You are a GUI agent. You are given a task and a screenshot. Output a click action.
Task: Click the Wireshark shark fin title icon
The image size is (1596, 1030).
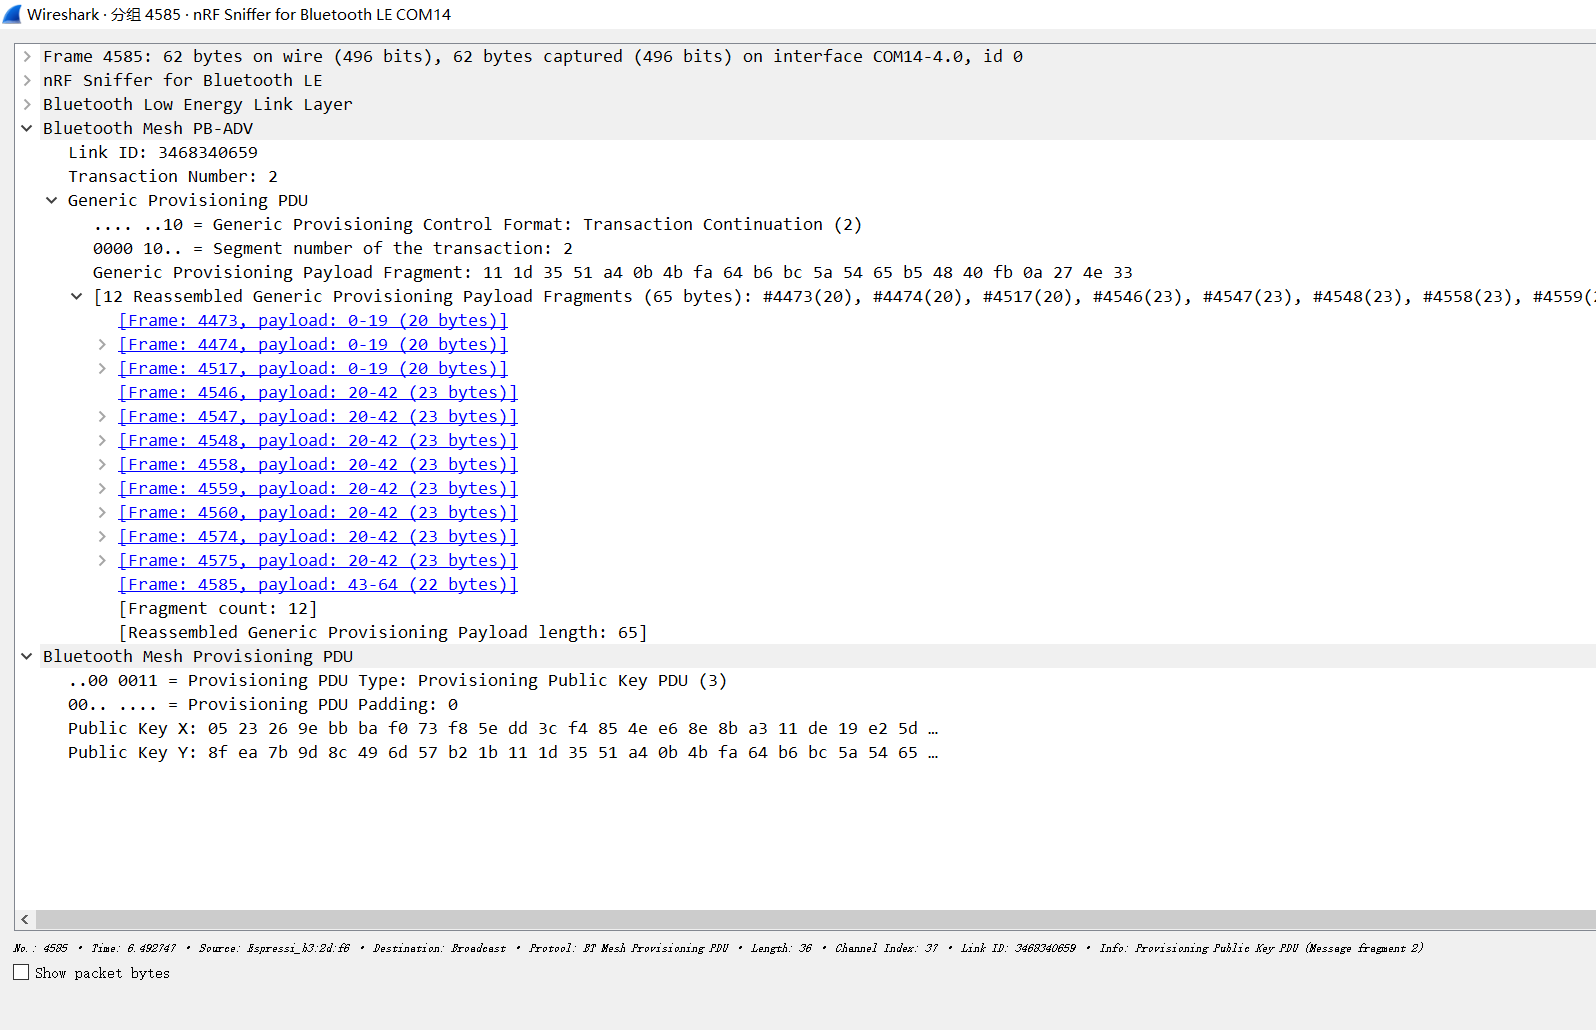(12, 14)
